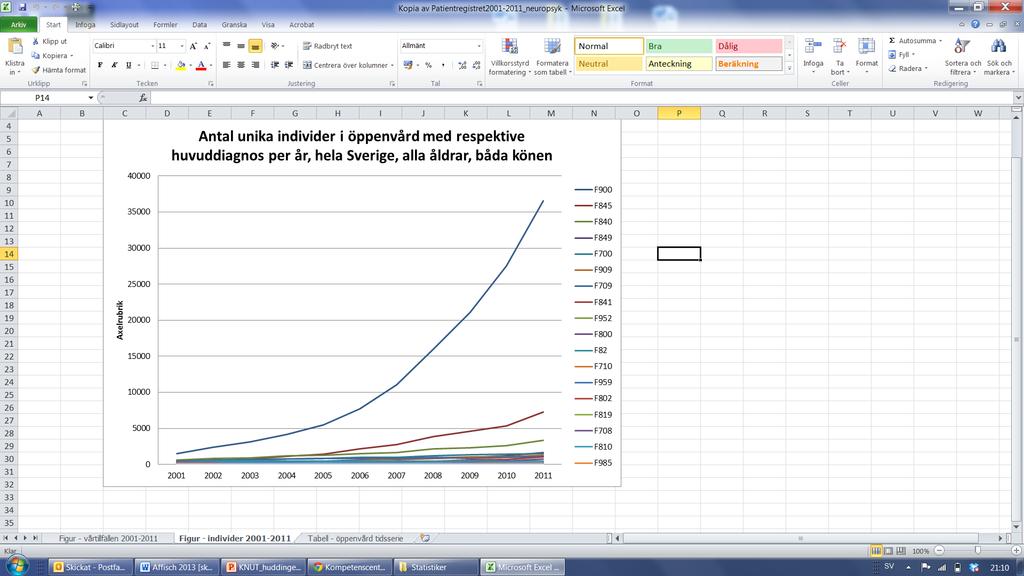1024x576 pixels.
Task: Expand the Name Box dropdown arrow
Action: pos(91,98)
